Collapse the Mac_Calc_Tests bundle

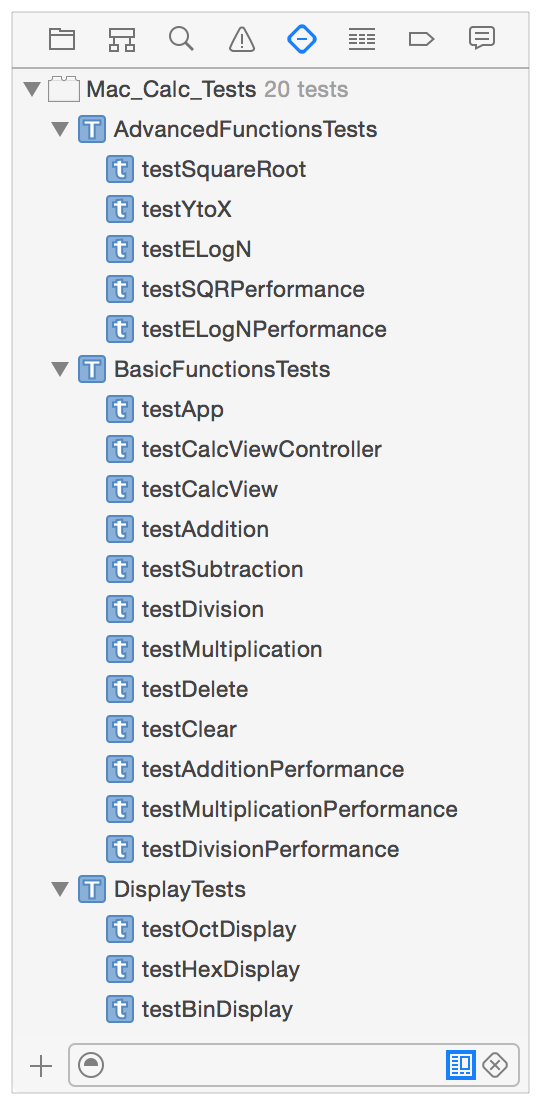click(32, 89)
